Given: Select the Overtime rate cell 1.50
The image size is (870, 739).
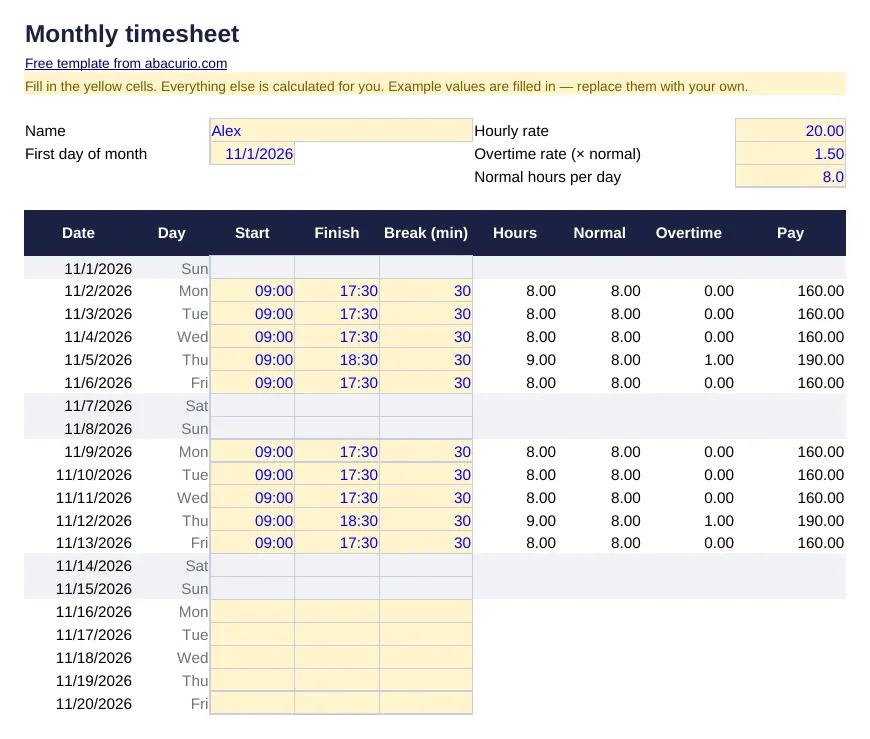Looking at the screenshot, I should [x=790, y=154].
